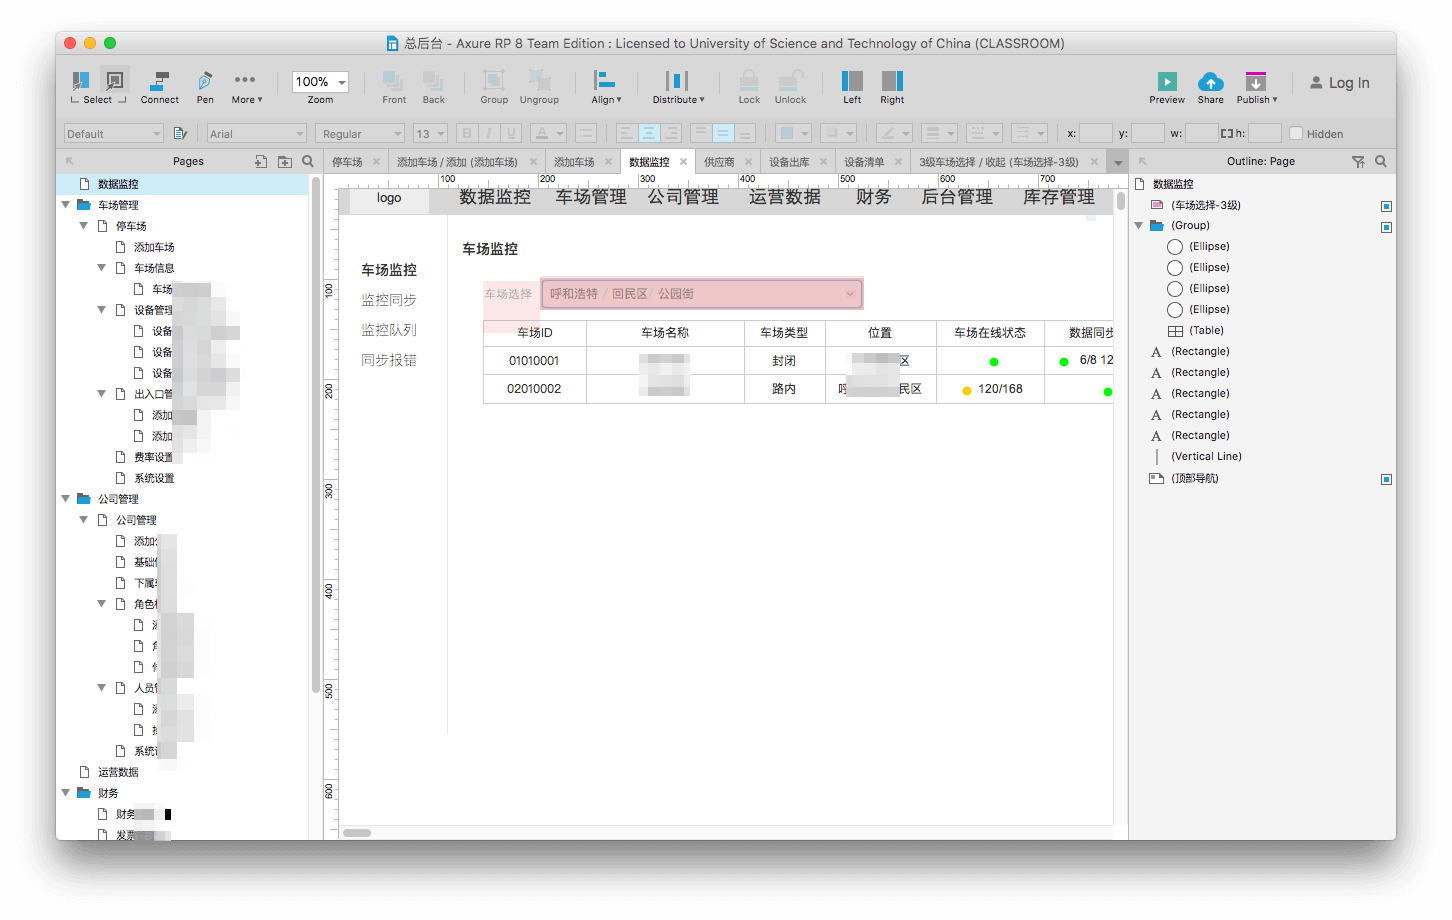Collapse the 车场管理 folder in Pages
1452x920 pixels.
66,205
